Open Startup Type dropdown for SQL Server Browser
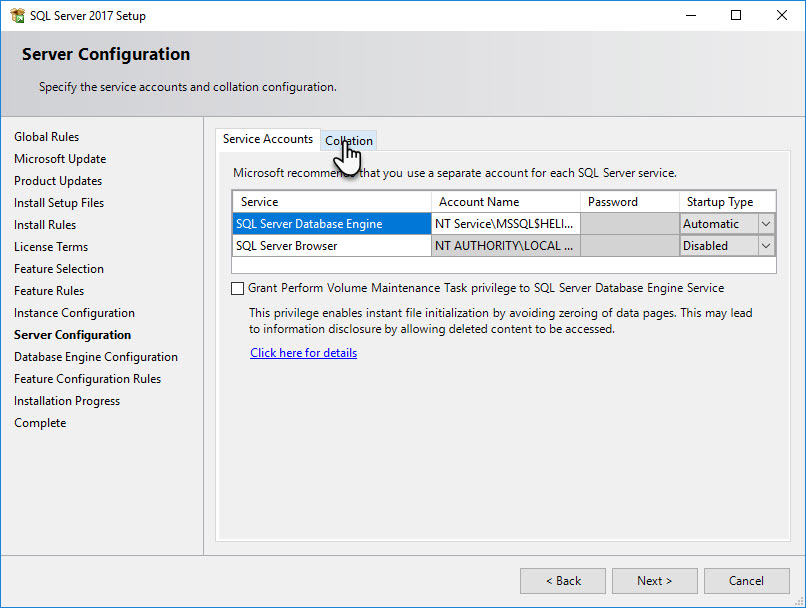Image resolution: width=806 pixels, height=608 pixels. (x=765, y=246)
